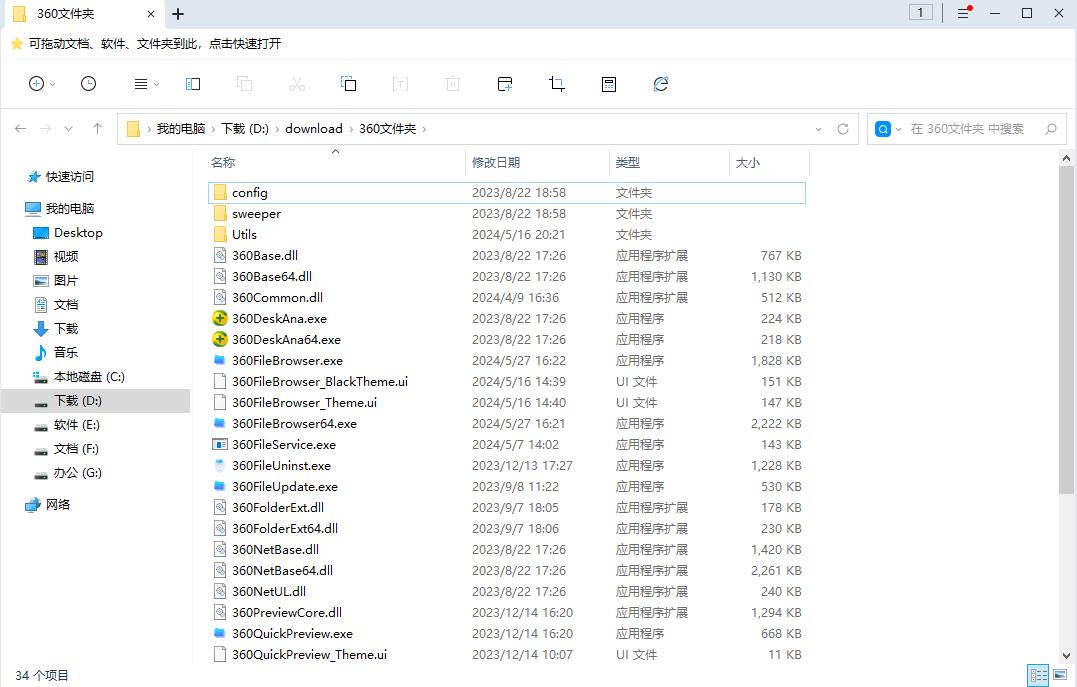Click the vertical scrollbar down arrow
This screenshot has height=687, width=1077.
(x=1067, y=653)
